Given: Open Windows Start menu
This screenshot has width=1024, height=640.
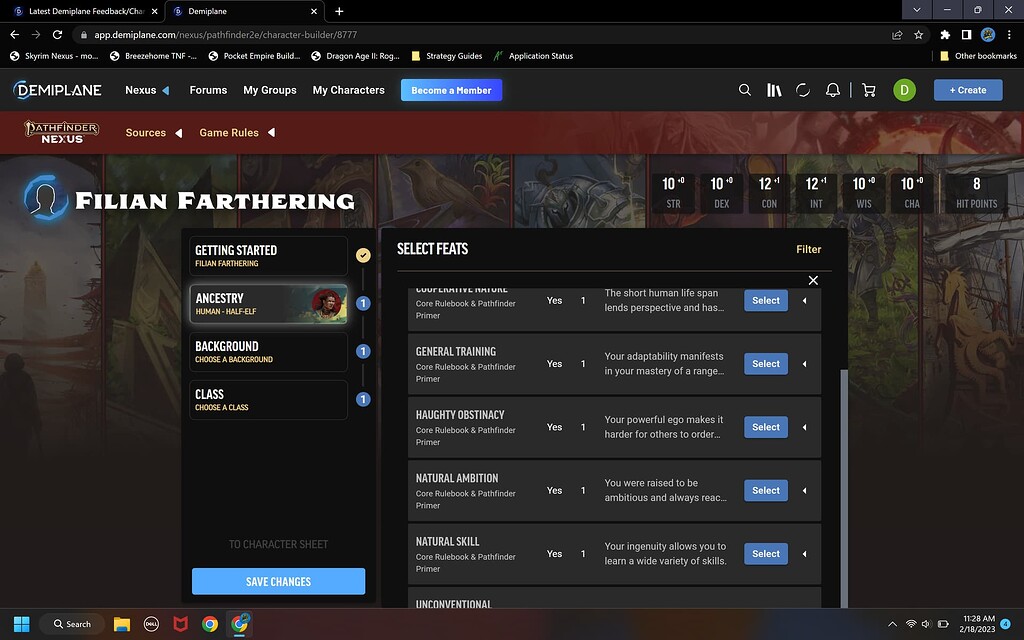Looking at the screenshot, I should tap(22, 624).
